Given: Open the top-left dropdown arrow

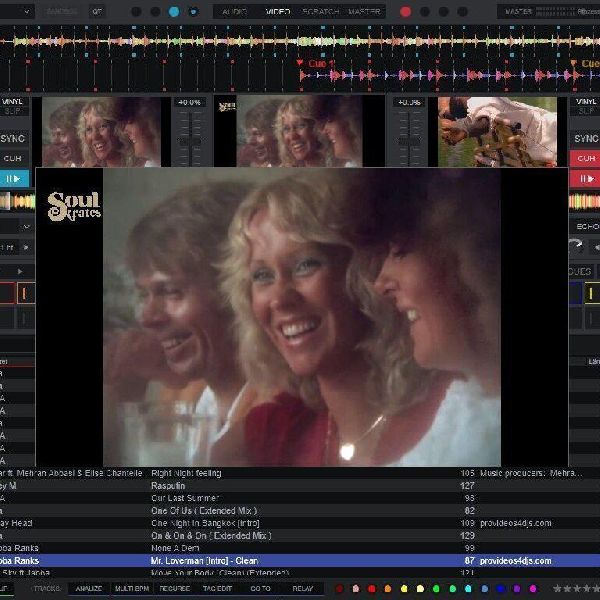Looking at the screenshot, I should point(26,11).
